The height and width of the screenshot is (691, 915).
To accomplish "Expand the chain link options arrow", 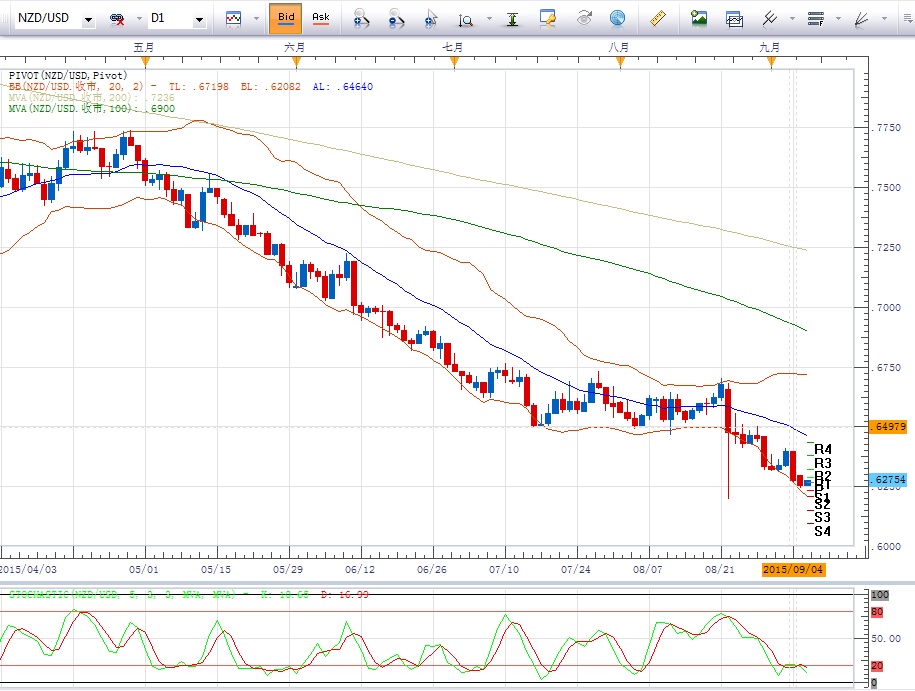I will pos(139,19).
